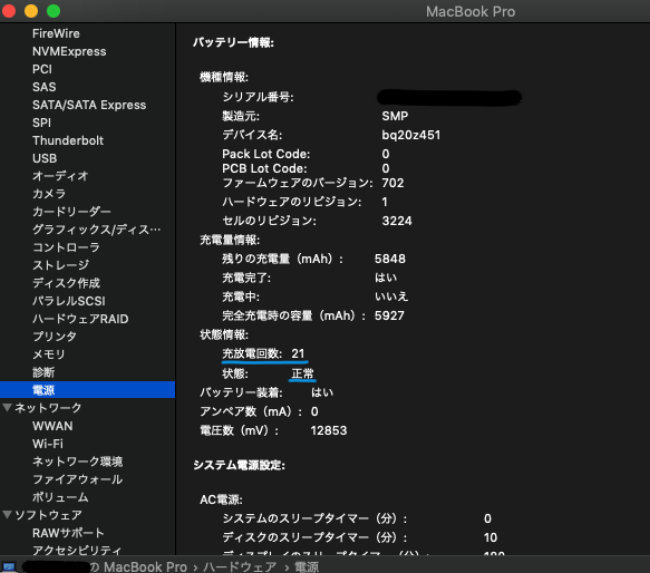Click MacBook Pro in the path bar
This screenshot has width=650, height=573.
145,567
